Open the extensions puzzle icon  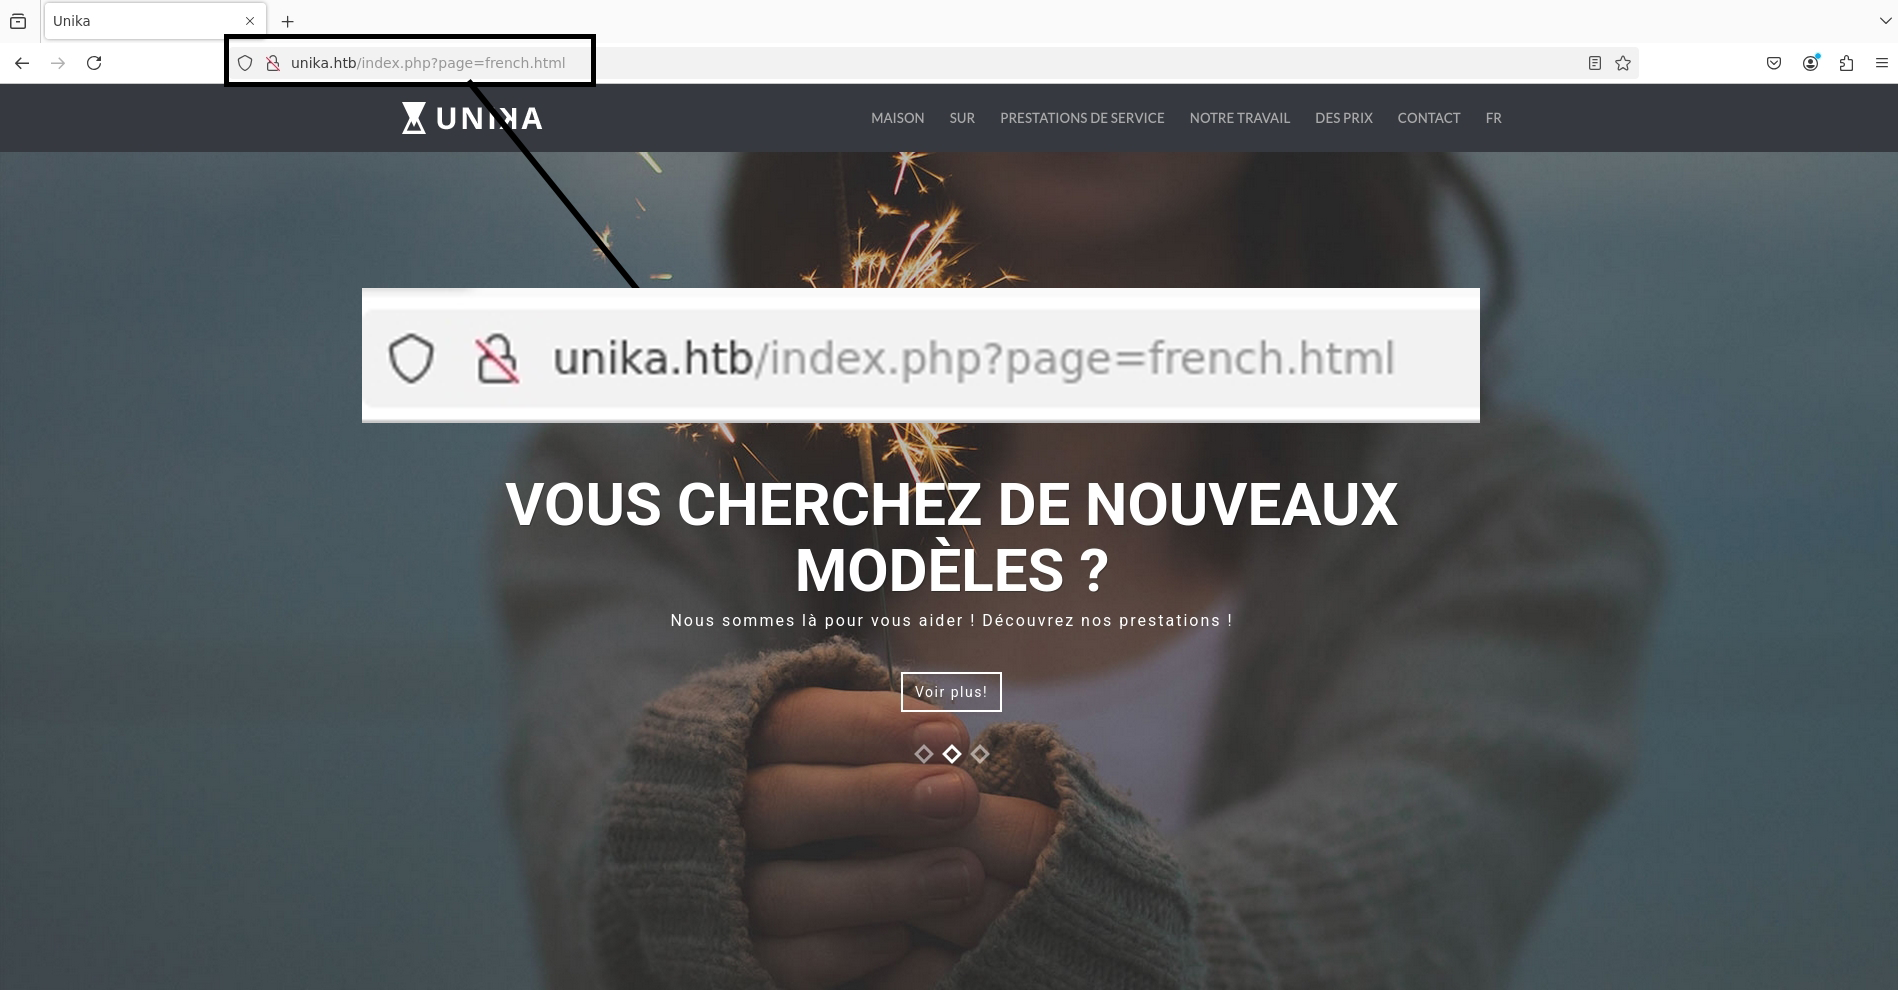click(1847, 63)
